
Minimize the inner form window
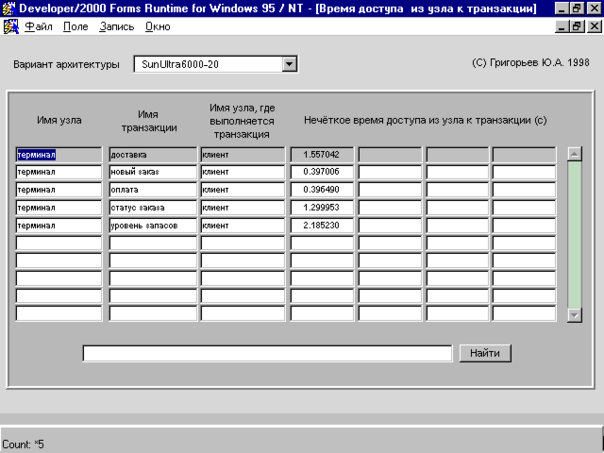pos(562,26)
